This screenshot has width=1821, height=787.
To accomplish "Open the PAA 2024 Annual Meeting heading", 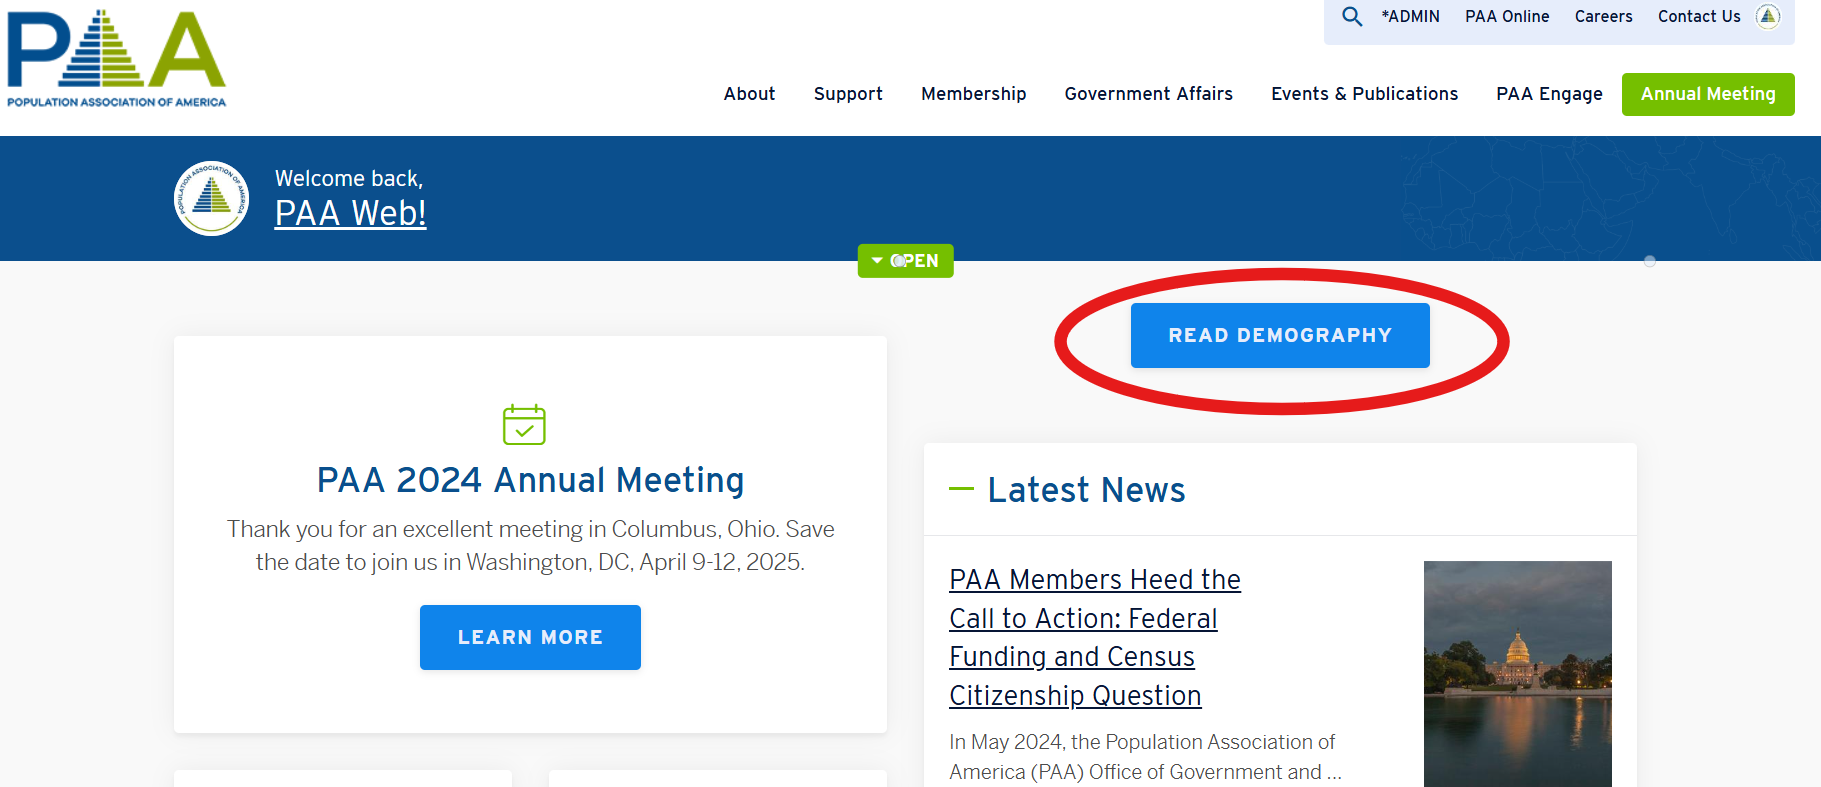I will 530,480.
